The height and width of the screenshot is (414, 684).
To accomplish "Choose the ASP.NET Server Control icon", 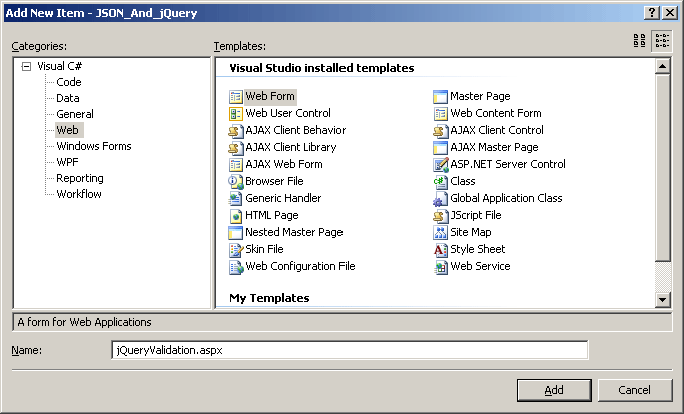I will click(x=441, y=164).
